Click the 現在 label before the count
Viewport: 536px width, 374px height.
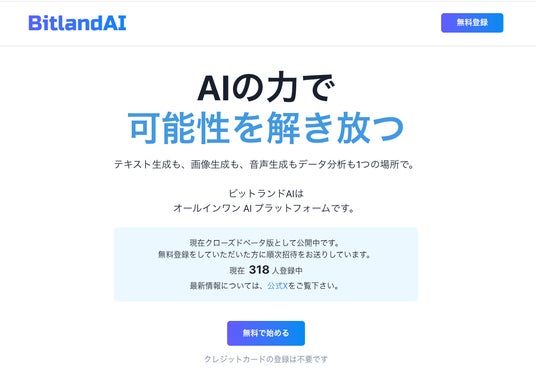(237, 270)
